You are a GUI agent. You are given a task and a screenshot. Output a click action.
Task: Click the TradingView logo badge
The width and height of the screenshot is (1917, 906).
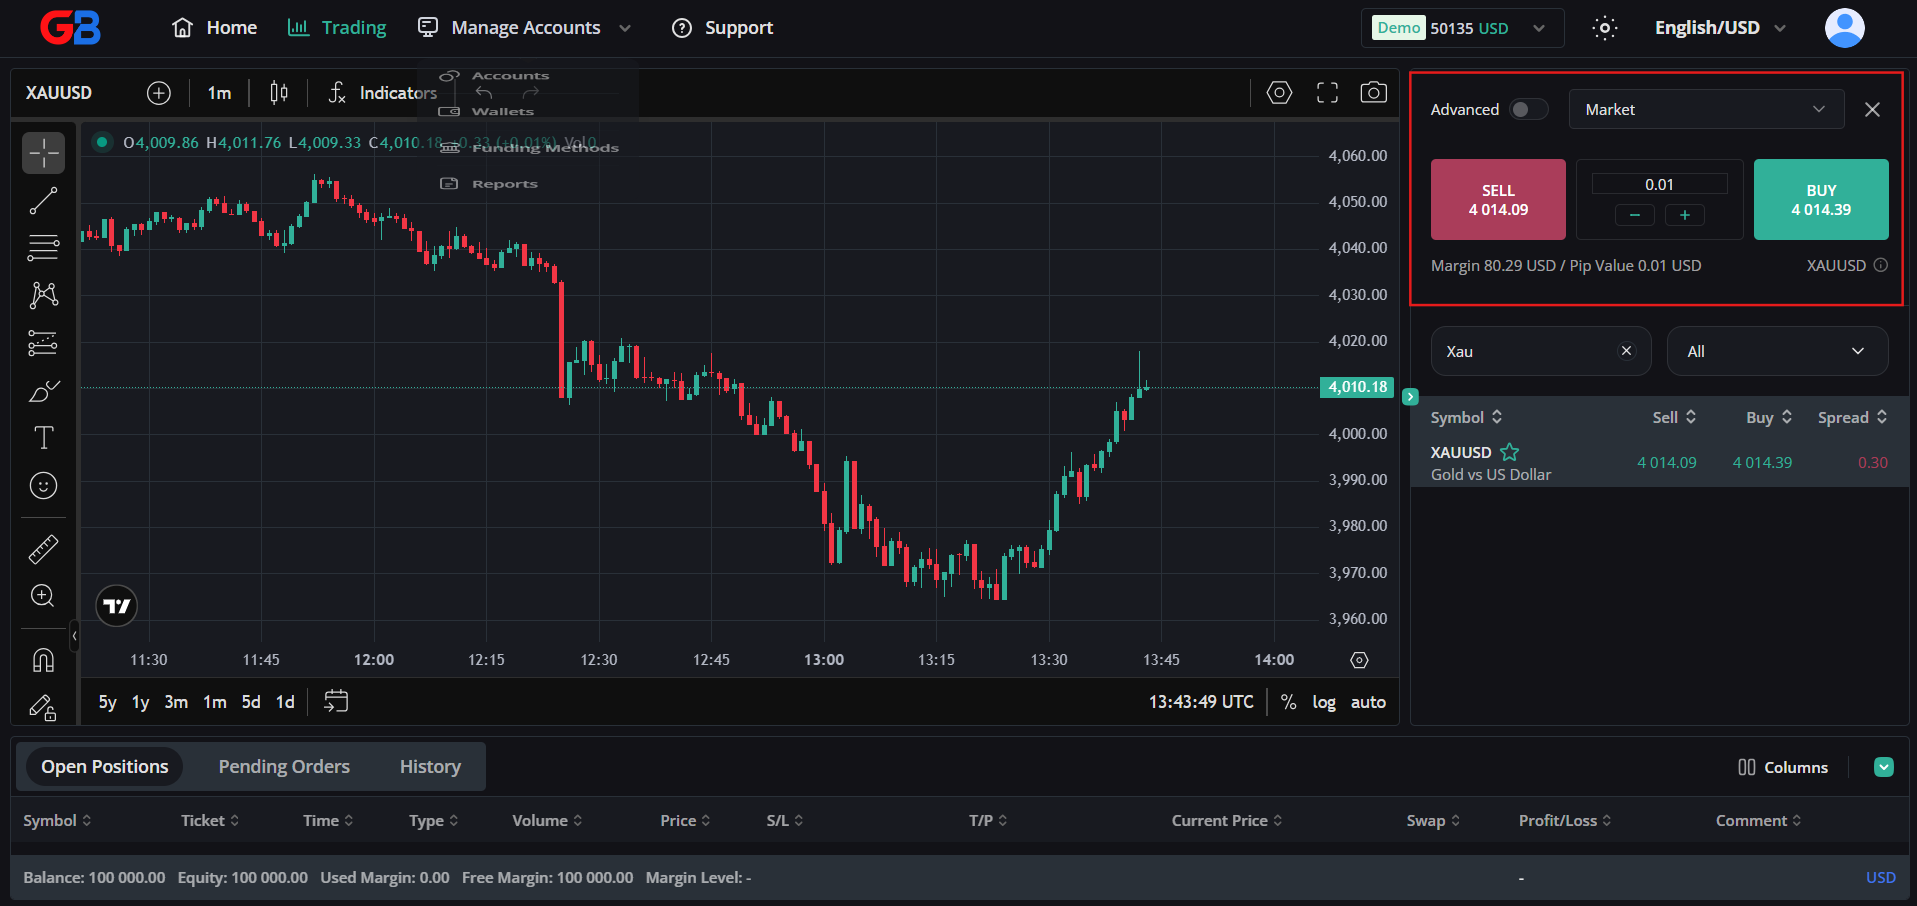[x=117, y=606]
